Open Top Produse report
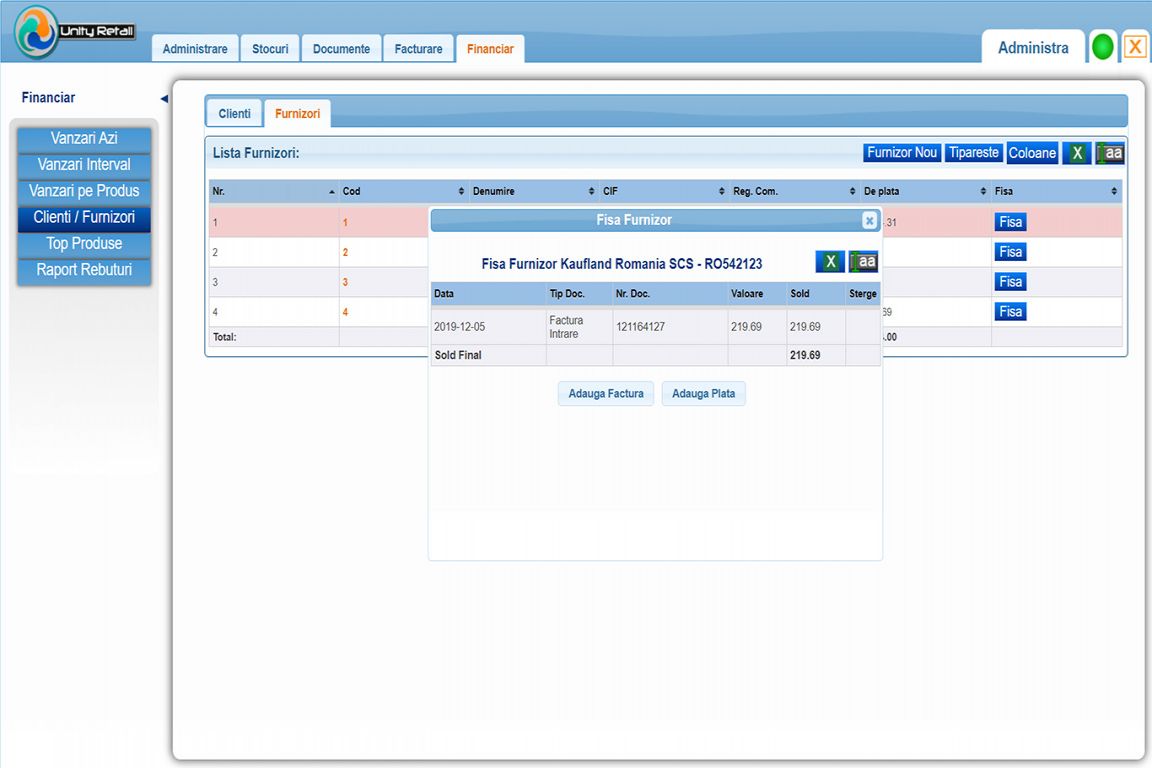 (x=84, y=244)
